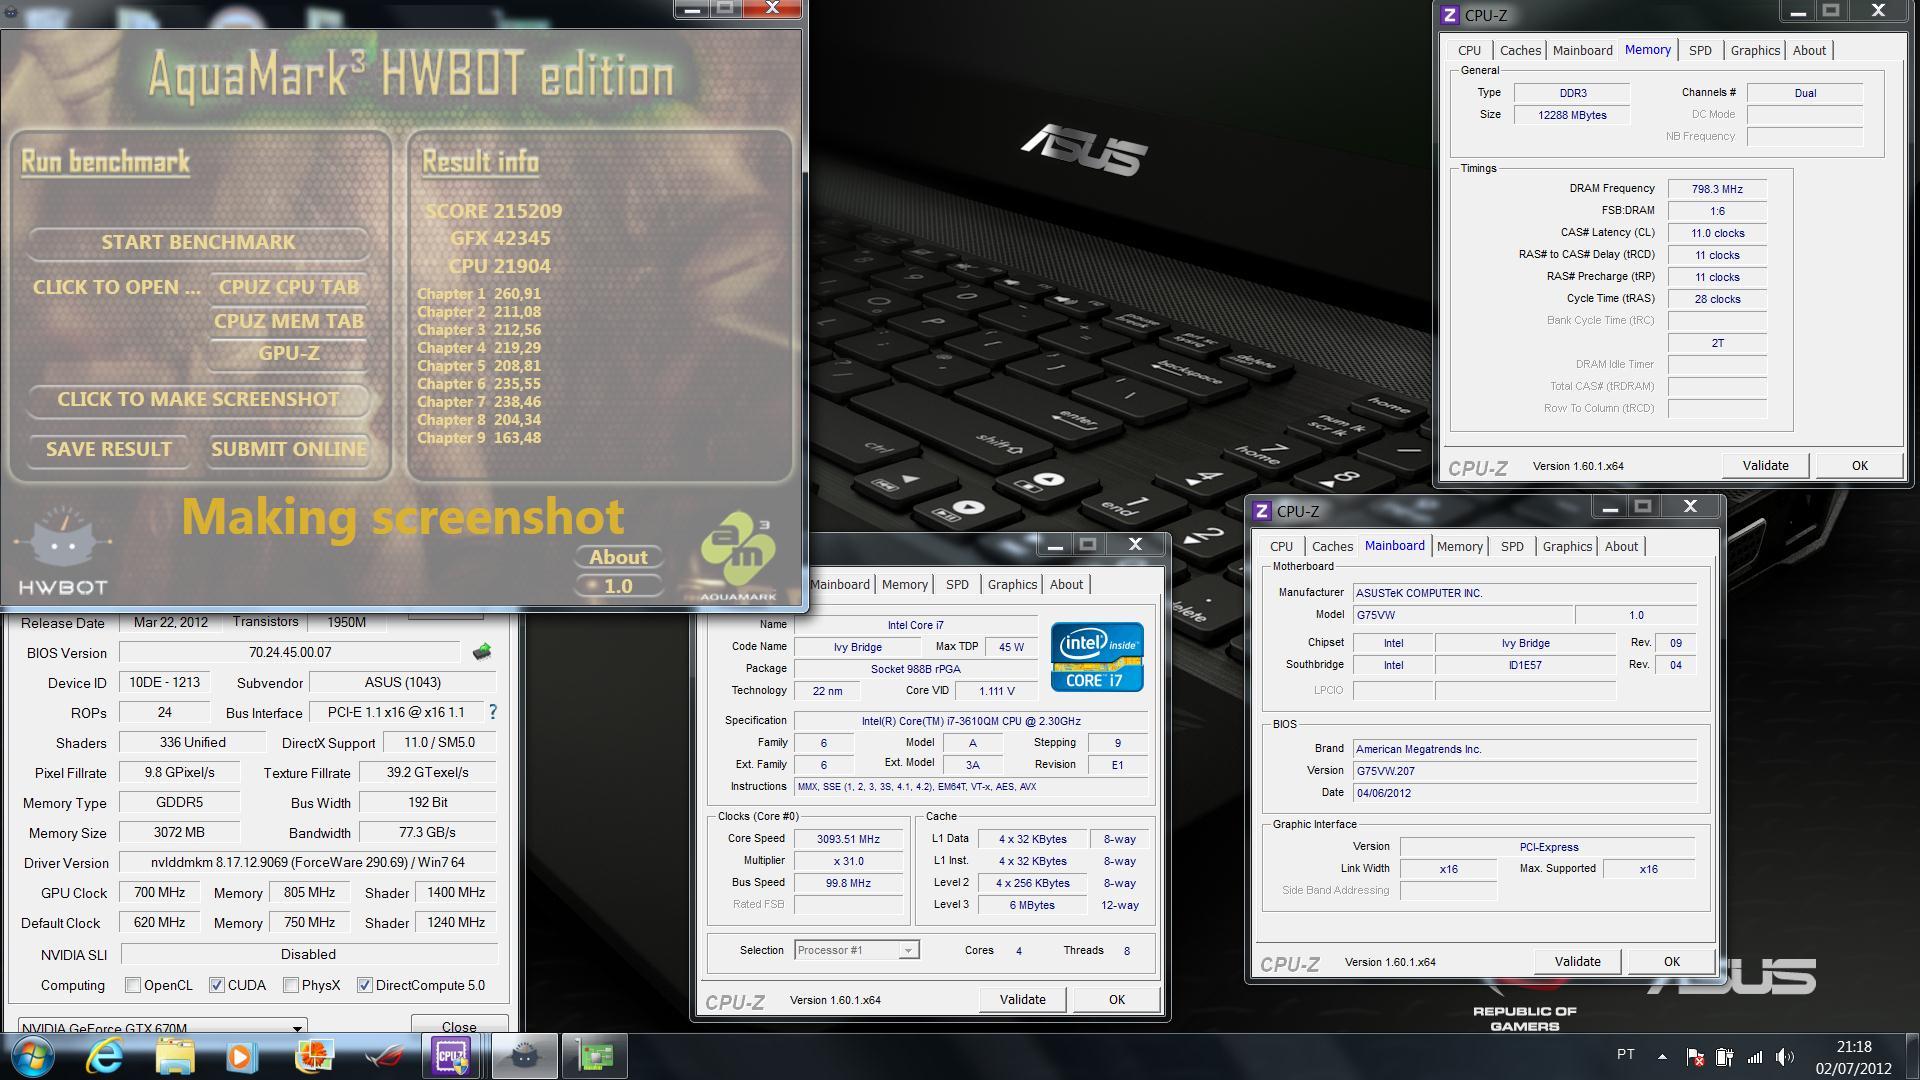Open About tab in Mainboard window
Screen dimensions: 1920x1080
tap(1621, 546)
